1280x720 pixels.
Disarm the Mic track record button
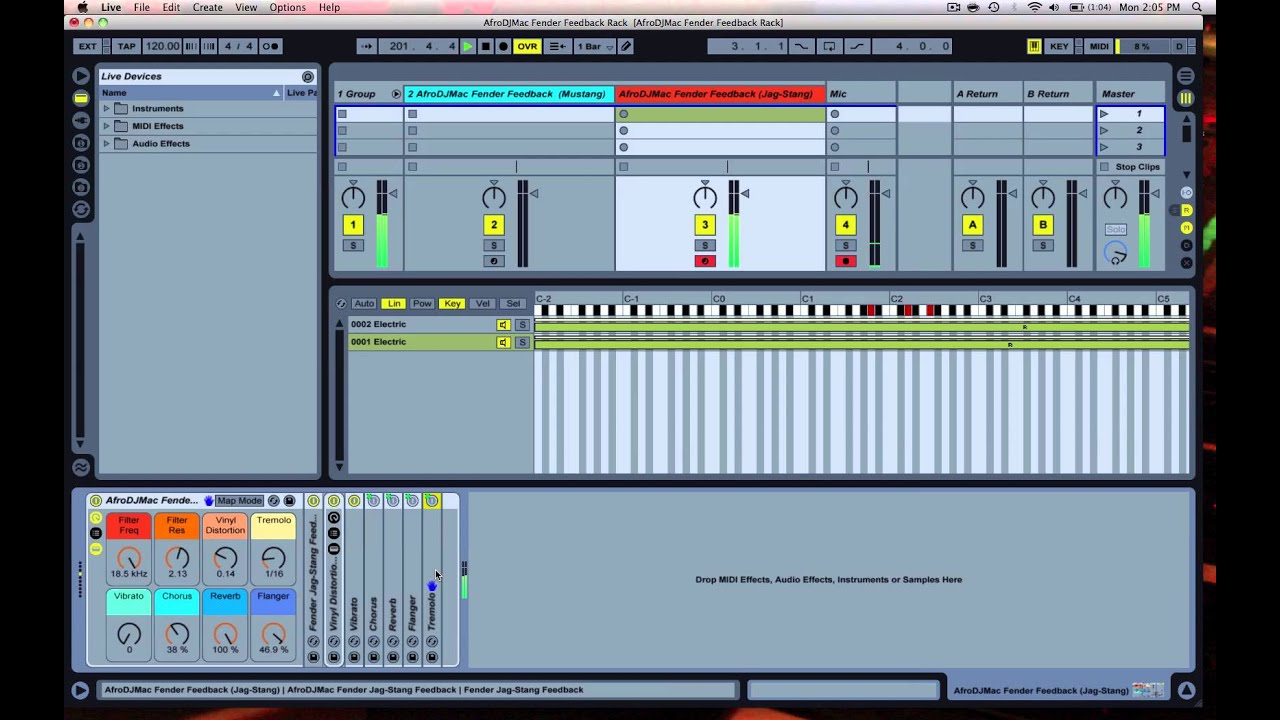coord(846,262)
